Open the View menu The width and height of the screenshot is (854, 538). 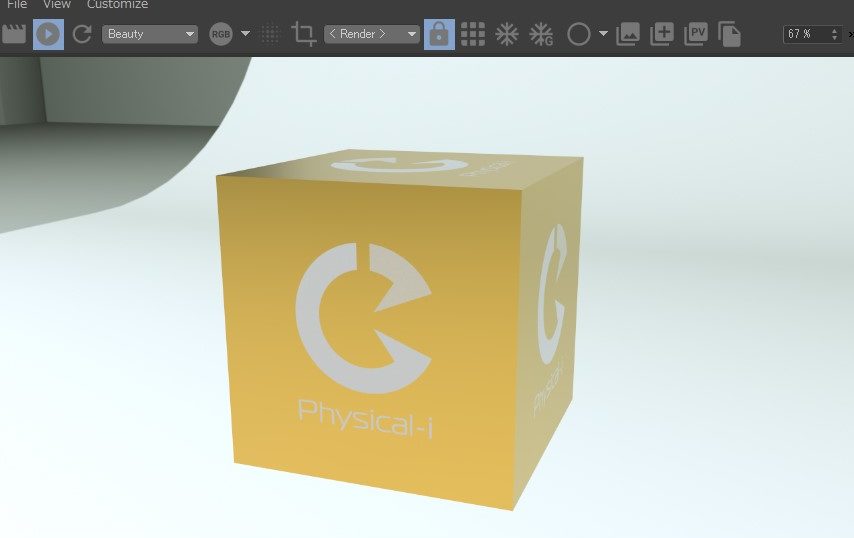[x=57, y=4]
